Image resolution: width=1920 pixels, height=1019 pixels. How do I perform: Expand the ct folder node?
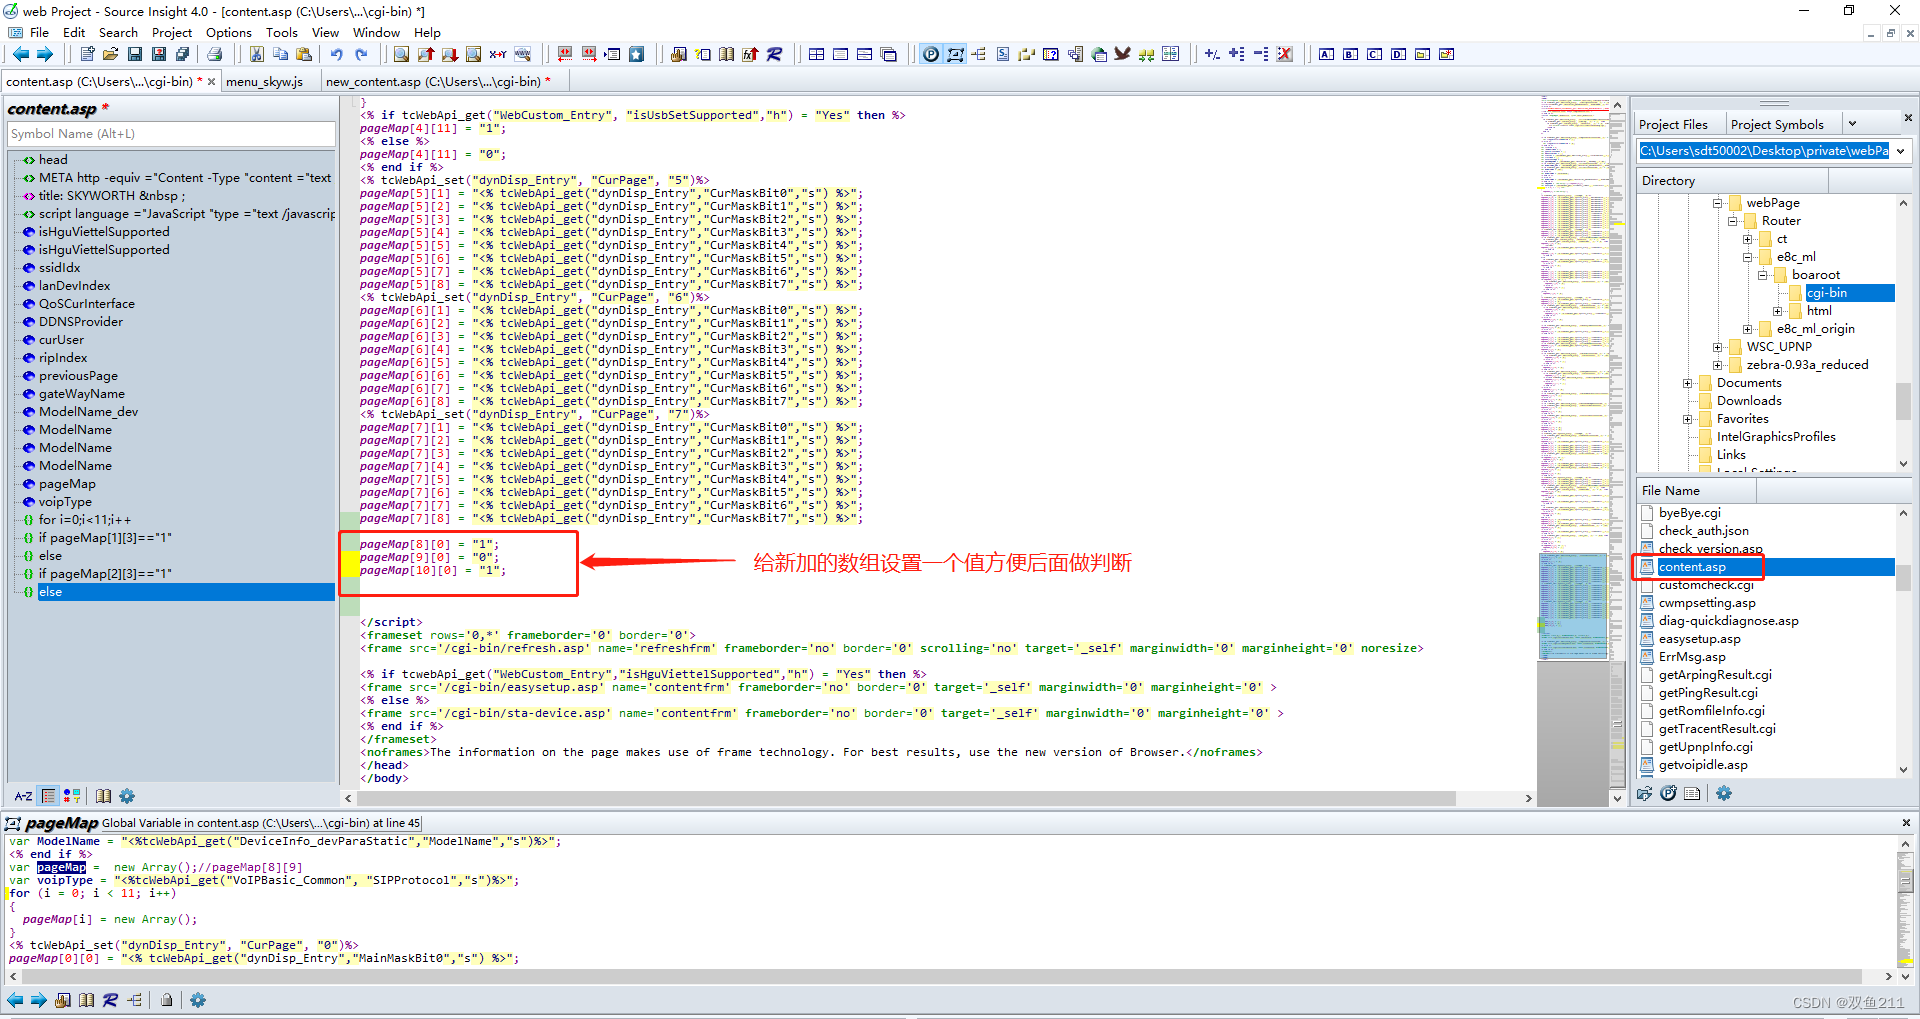click(x=1748, y=239)
